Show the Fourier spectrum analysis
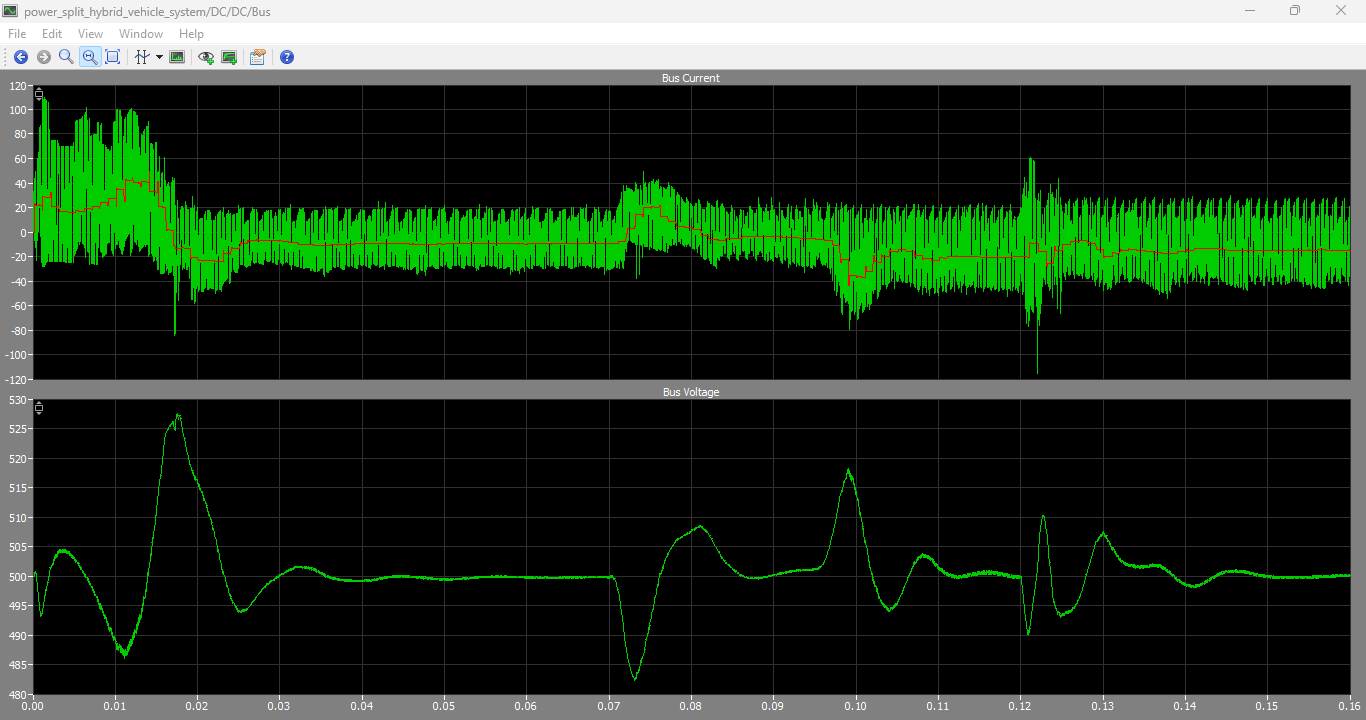Image resolution: width=1366 pixels, height=720 pixels. (x=177, y=57)
